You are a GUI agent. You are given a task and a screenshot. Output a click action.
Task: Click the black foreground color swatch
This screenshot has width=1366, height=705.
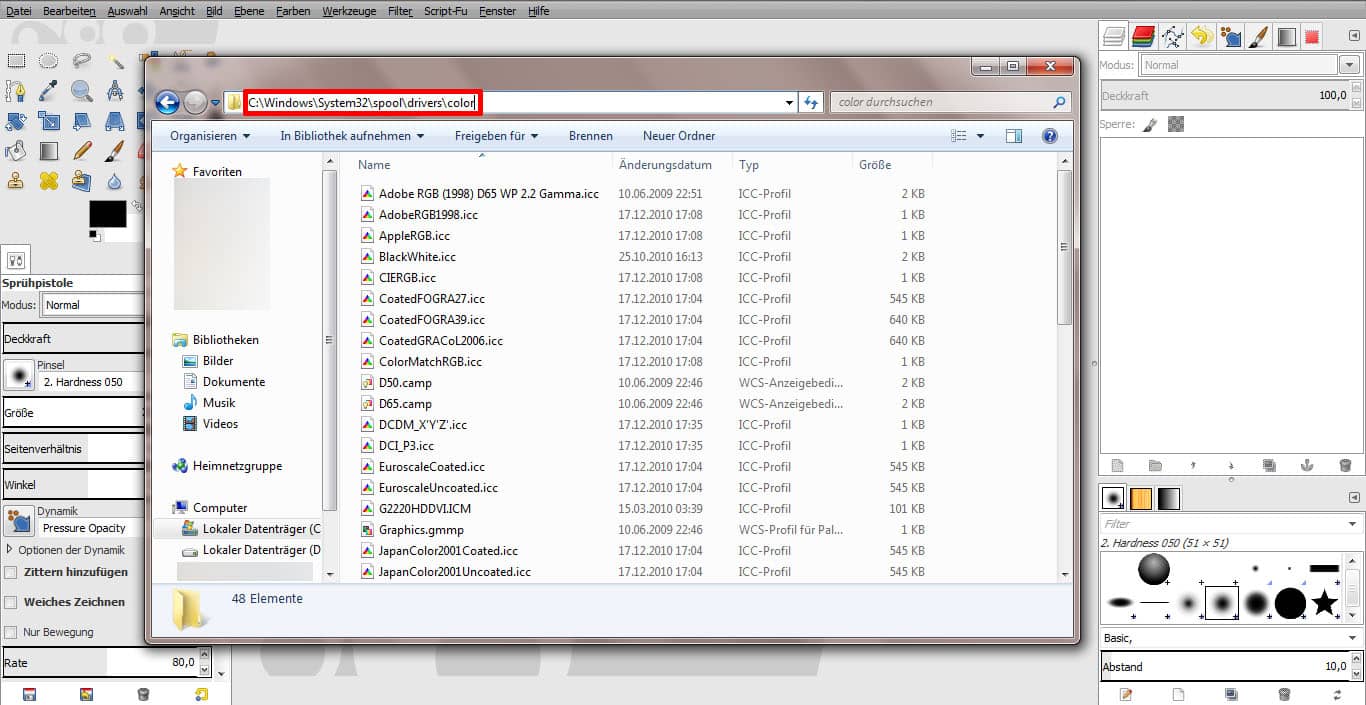(x=107, y=213)
